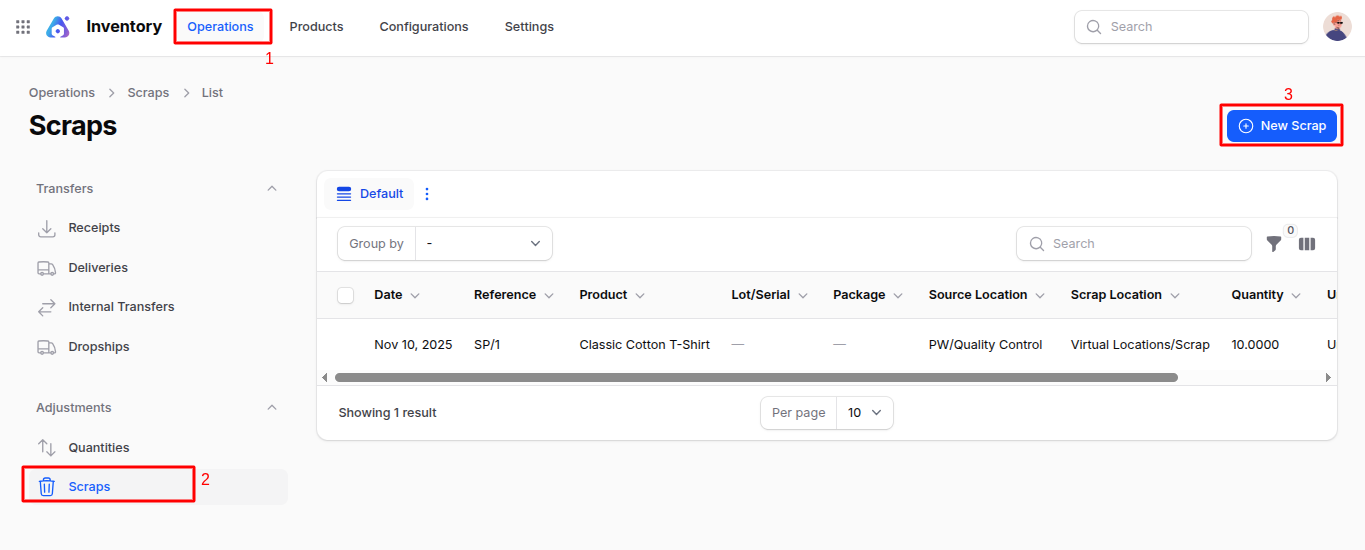
Task: Open Receipts from the sidebar
Action: point(94,228)
